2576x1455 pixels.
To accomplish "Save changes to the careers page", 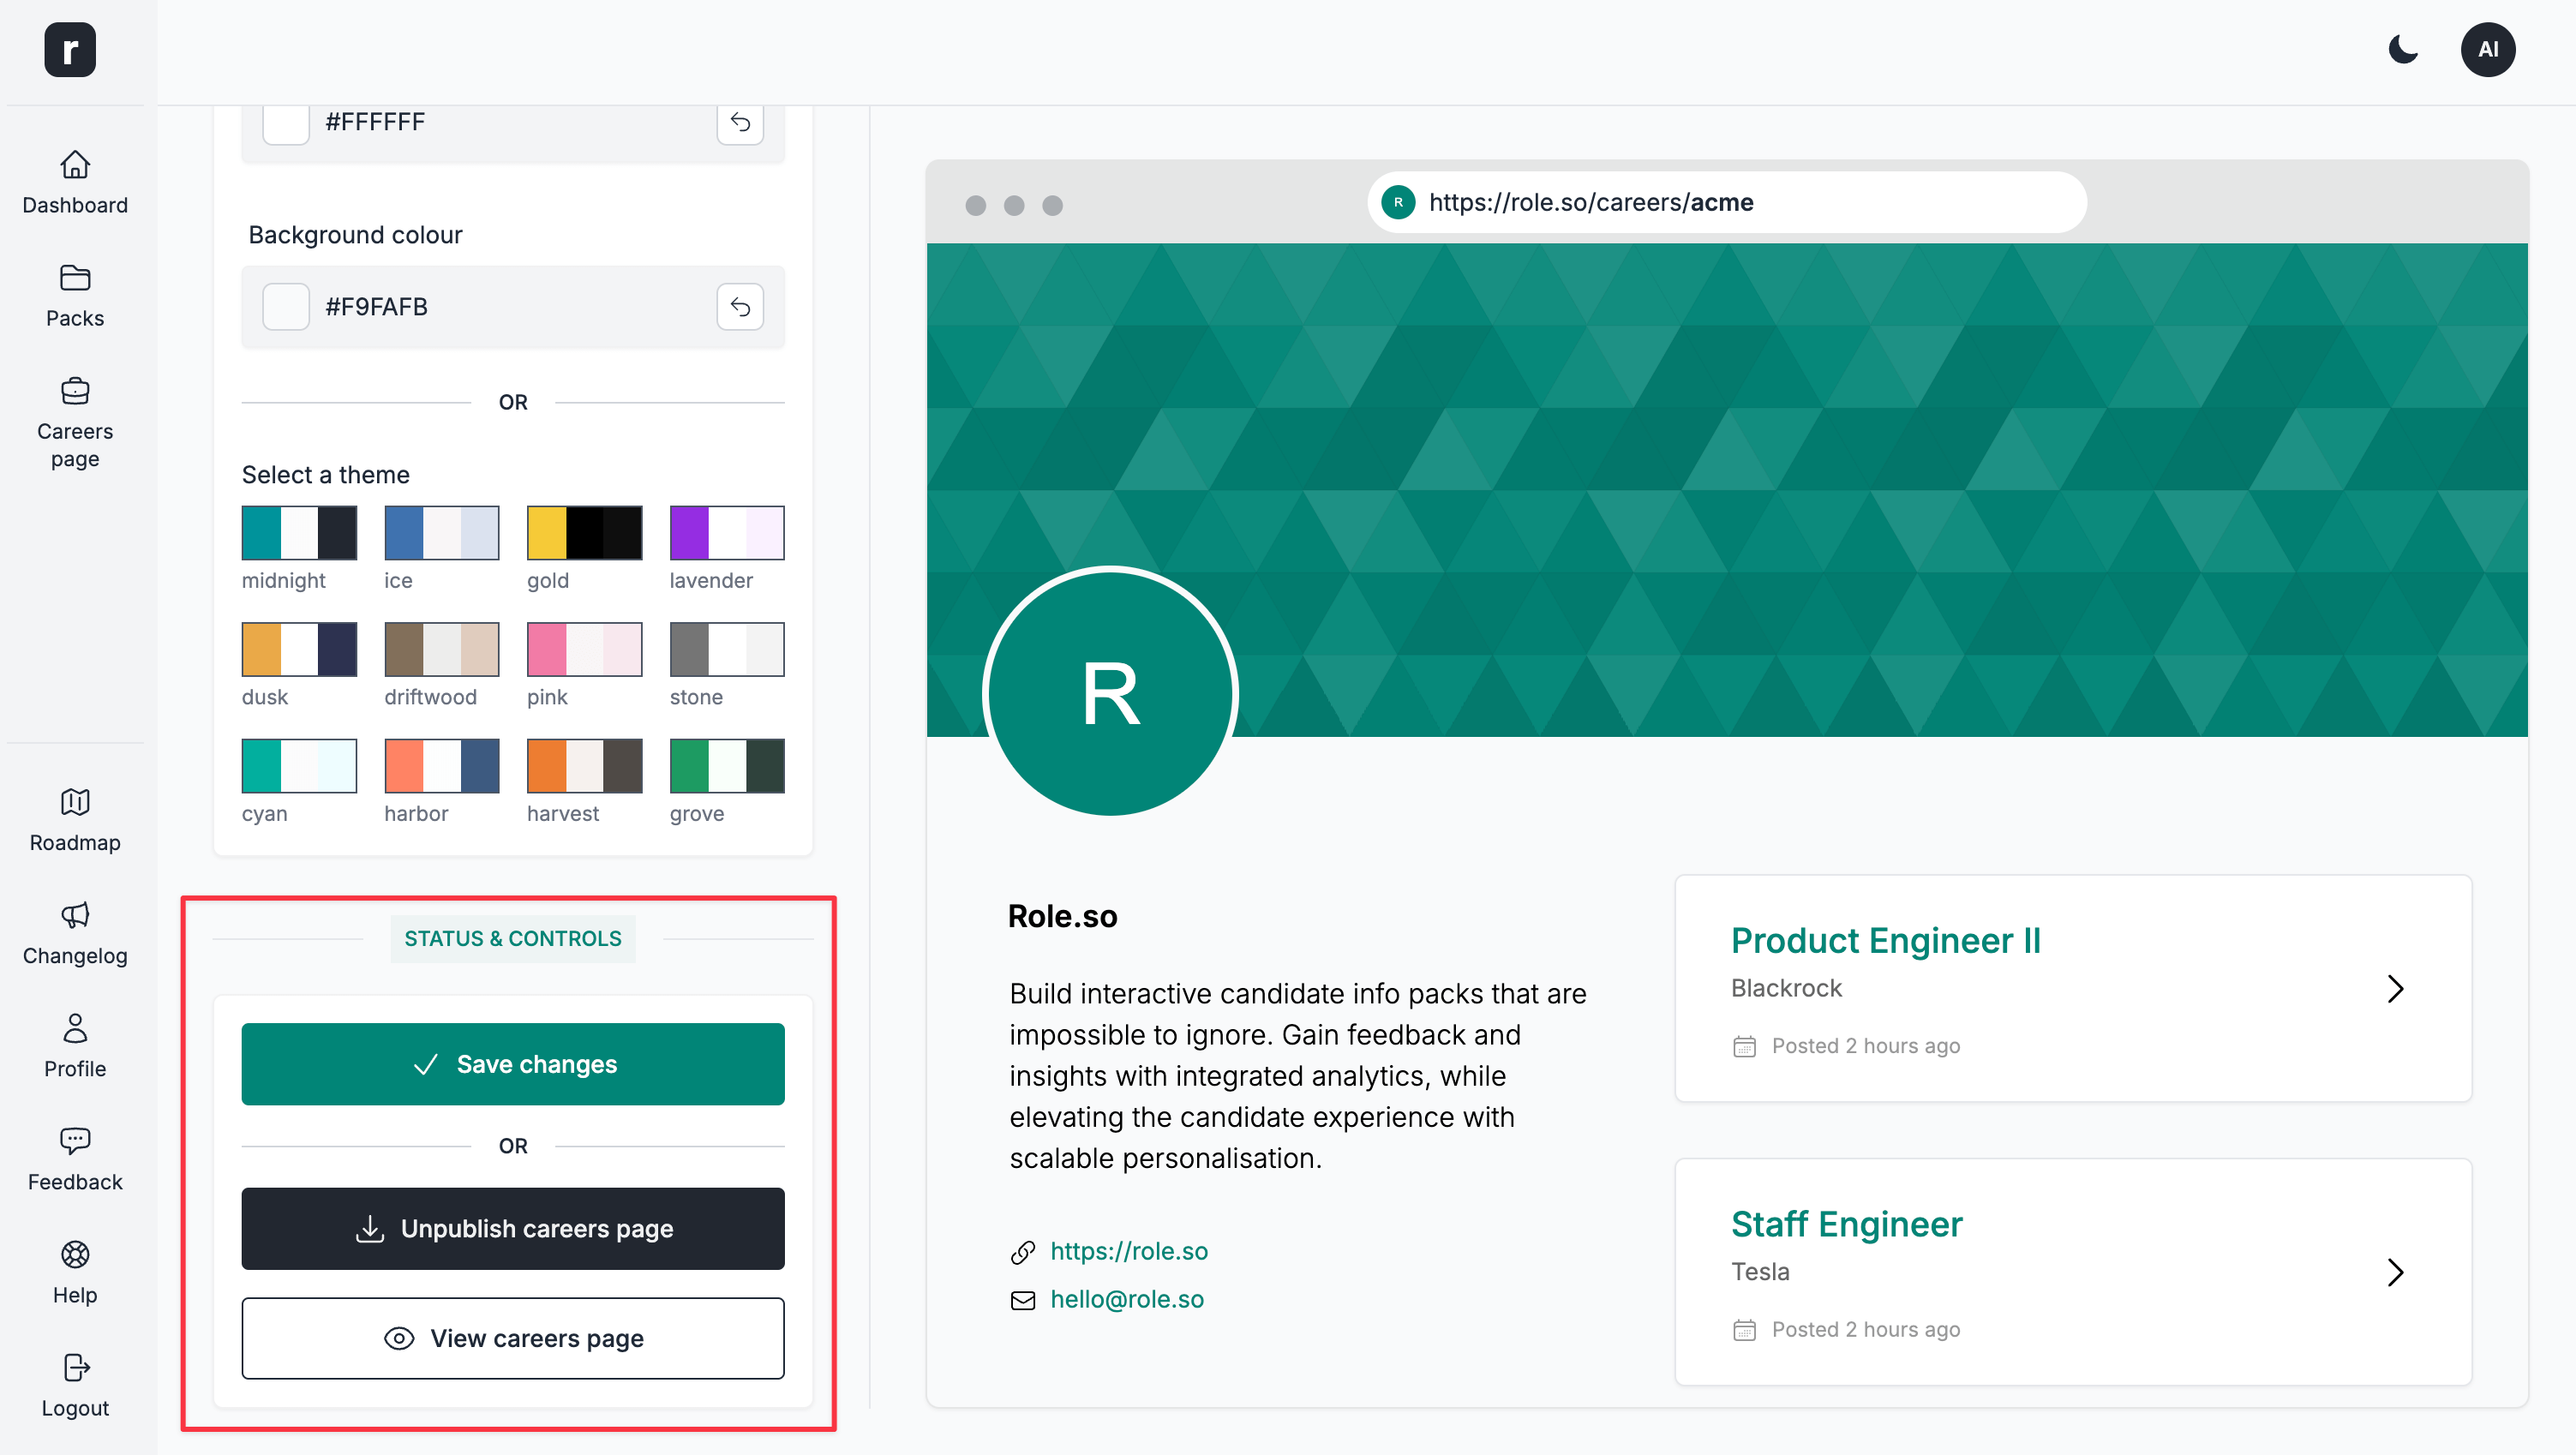I will click(x=513, y=1064).
